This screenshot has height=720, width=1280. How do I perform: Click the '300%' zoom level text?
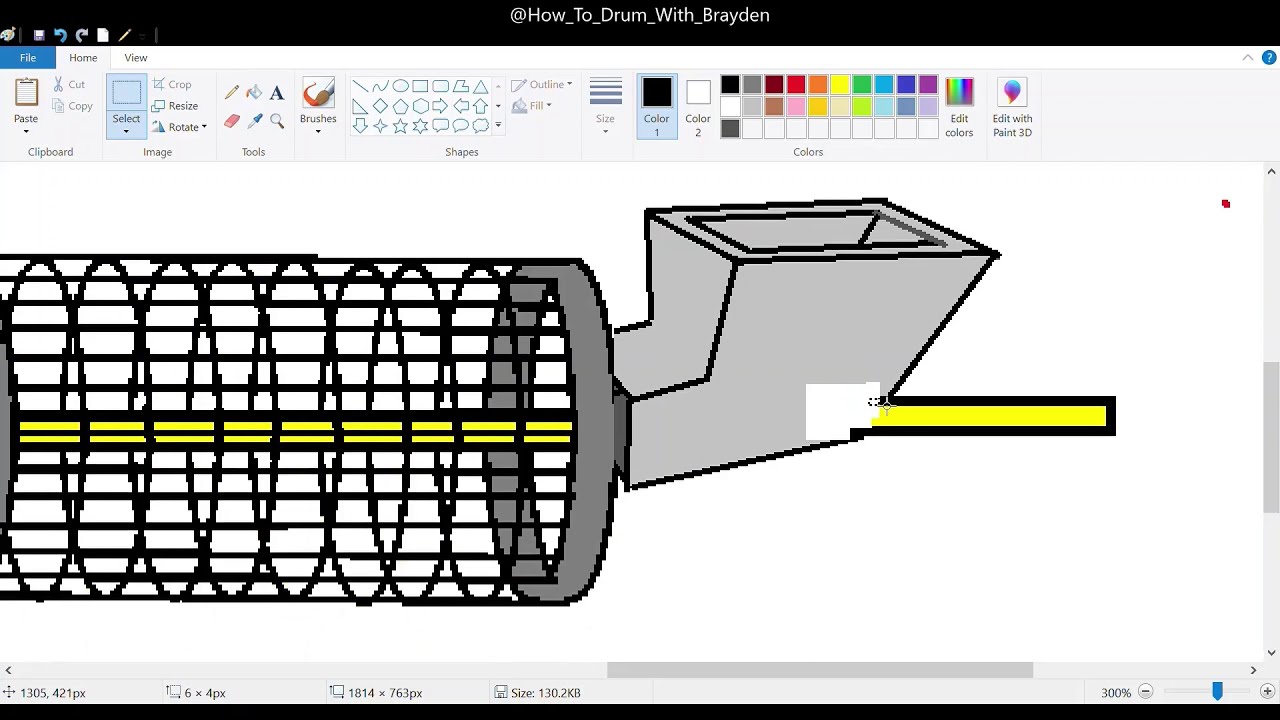[1116, 692]
